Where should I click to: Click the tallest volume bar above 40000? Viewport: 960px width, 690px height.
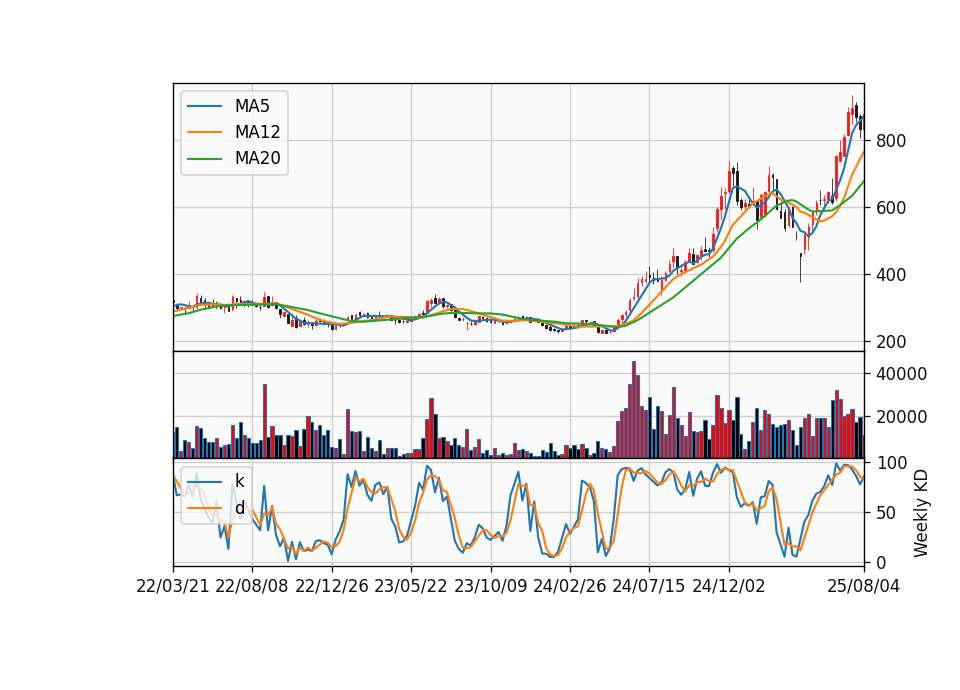[x=634, y=410]
